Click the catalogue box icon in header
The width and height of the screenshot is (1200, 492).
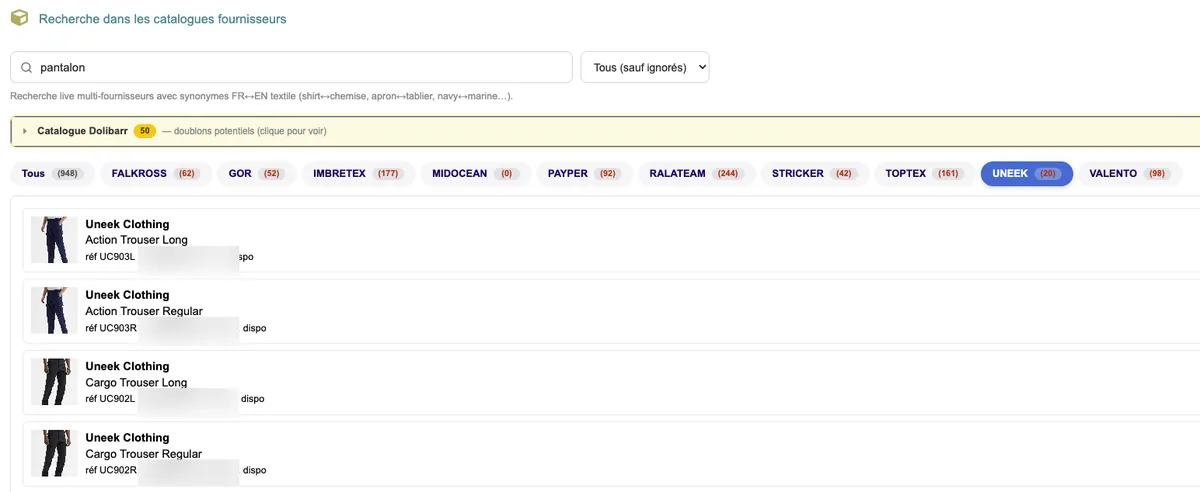coord(19,18)
